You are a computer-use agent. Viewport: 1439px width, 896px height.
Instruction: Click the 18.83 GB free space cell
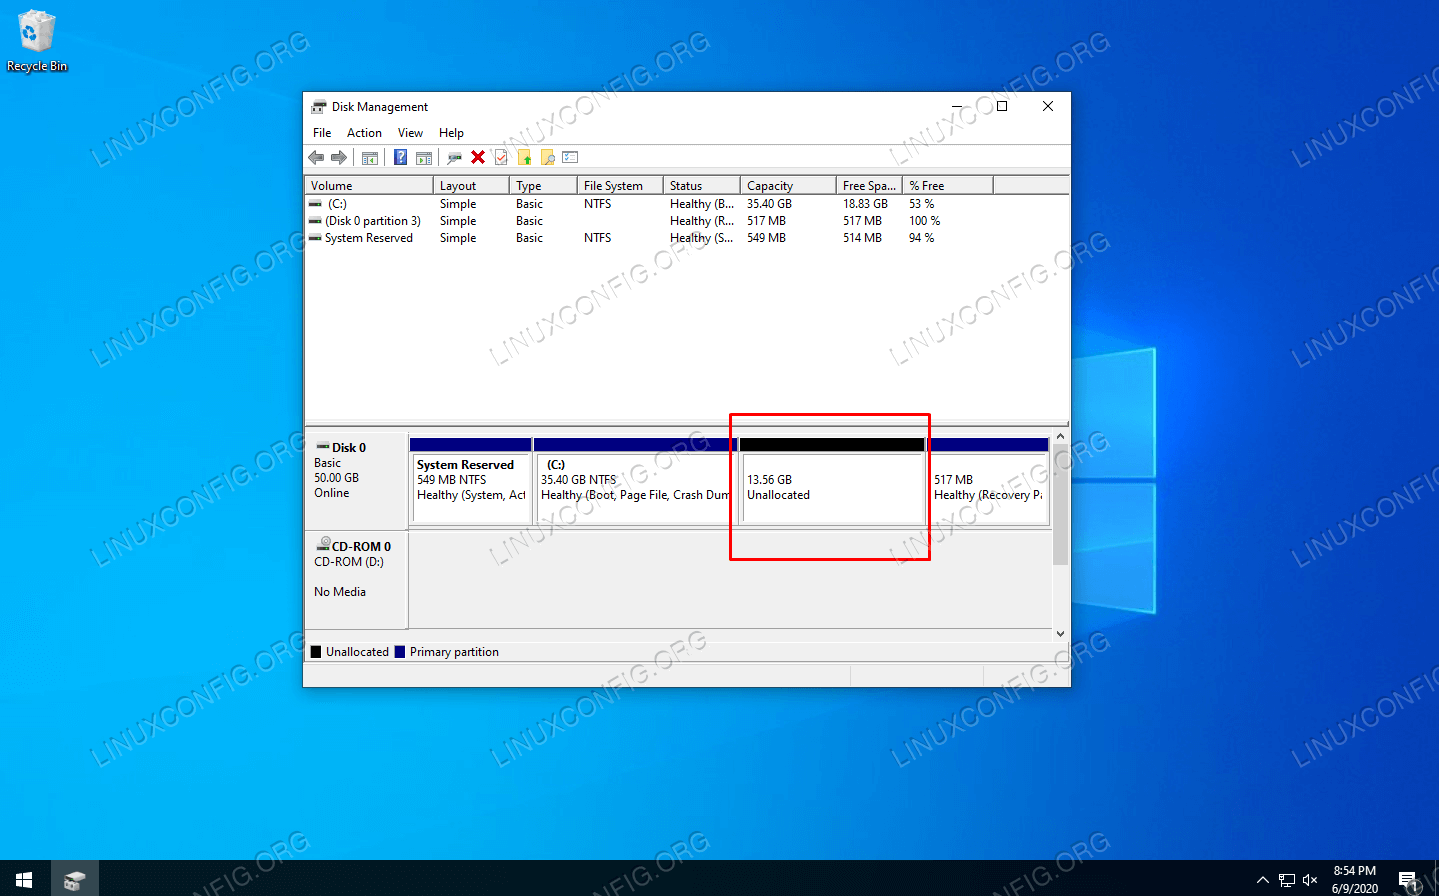tap(865, 203)
